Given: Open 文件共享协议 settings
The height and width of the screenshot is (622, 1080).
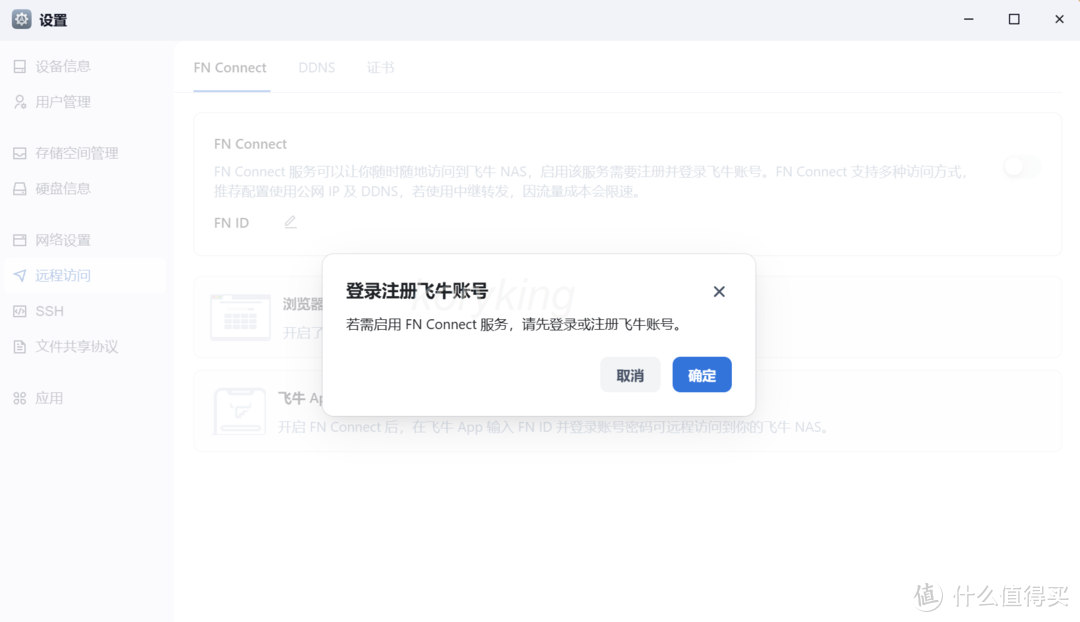Looking at the screenshot, I should coord(68,346).
